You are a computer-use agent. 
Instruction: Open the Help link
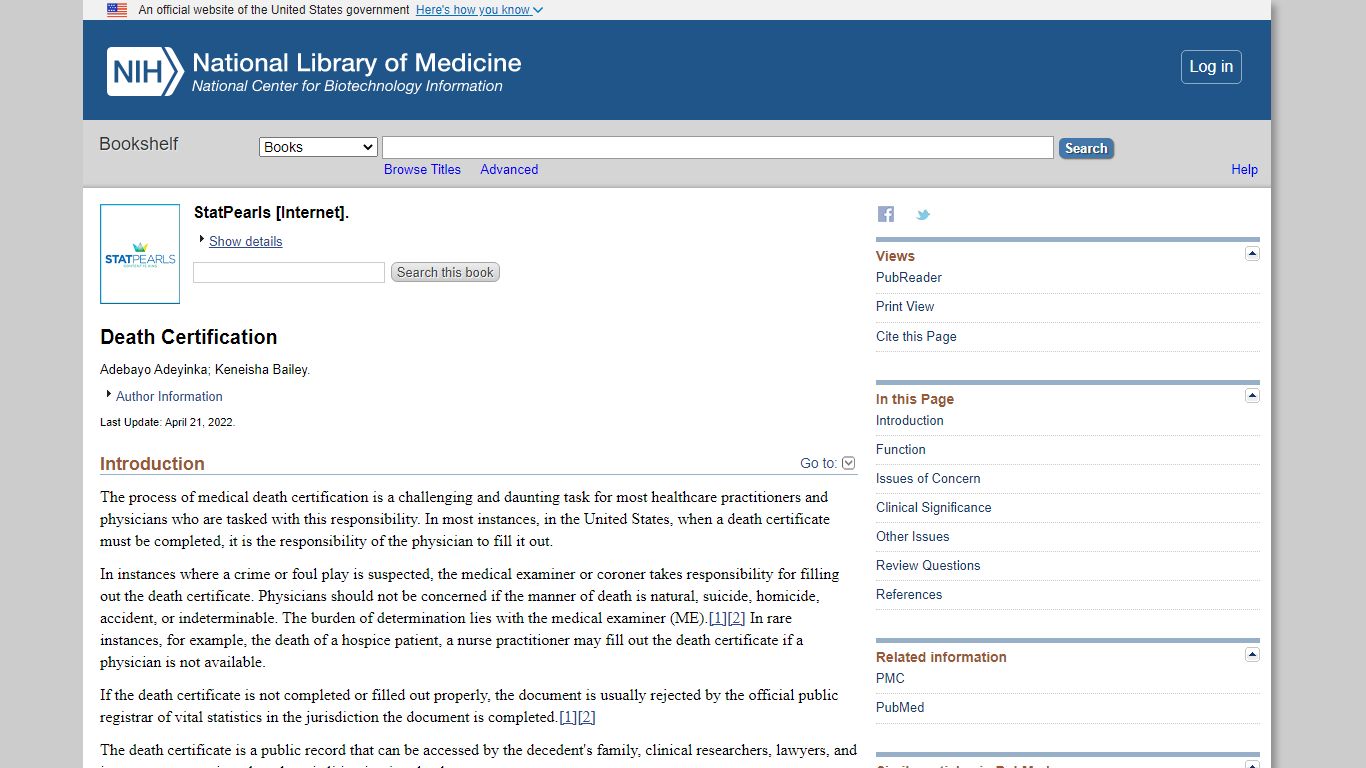click(1244, 169)
